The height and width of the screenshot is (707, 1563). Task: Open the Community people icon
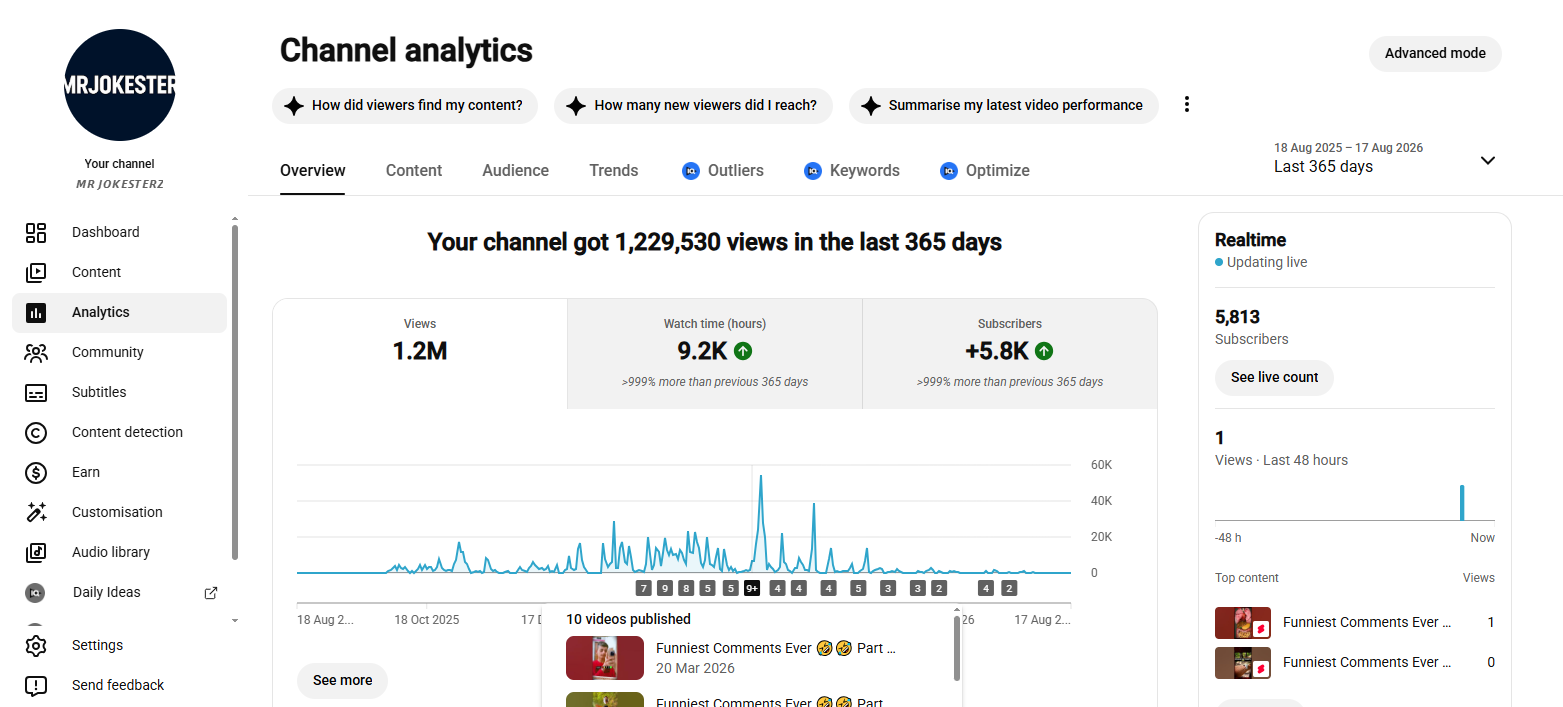pos(36,353)
